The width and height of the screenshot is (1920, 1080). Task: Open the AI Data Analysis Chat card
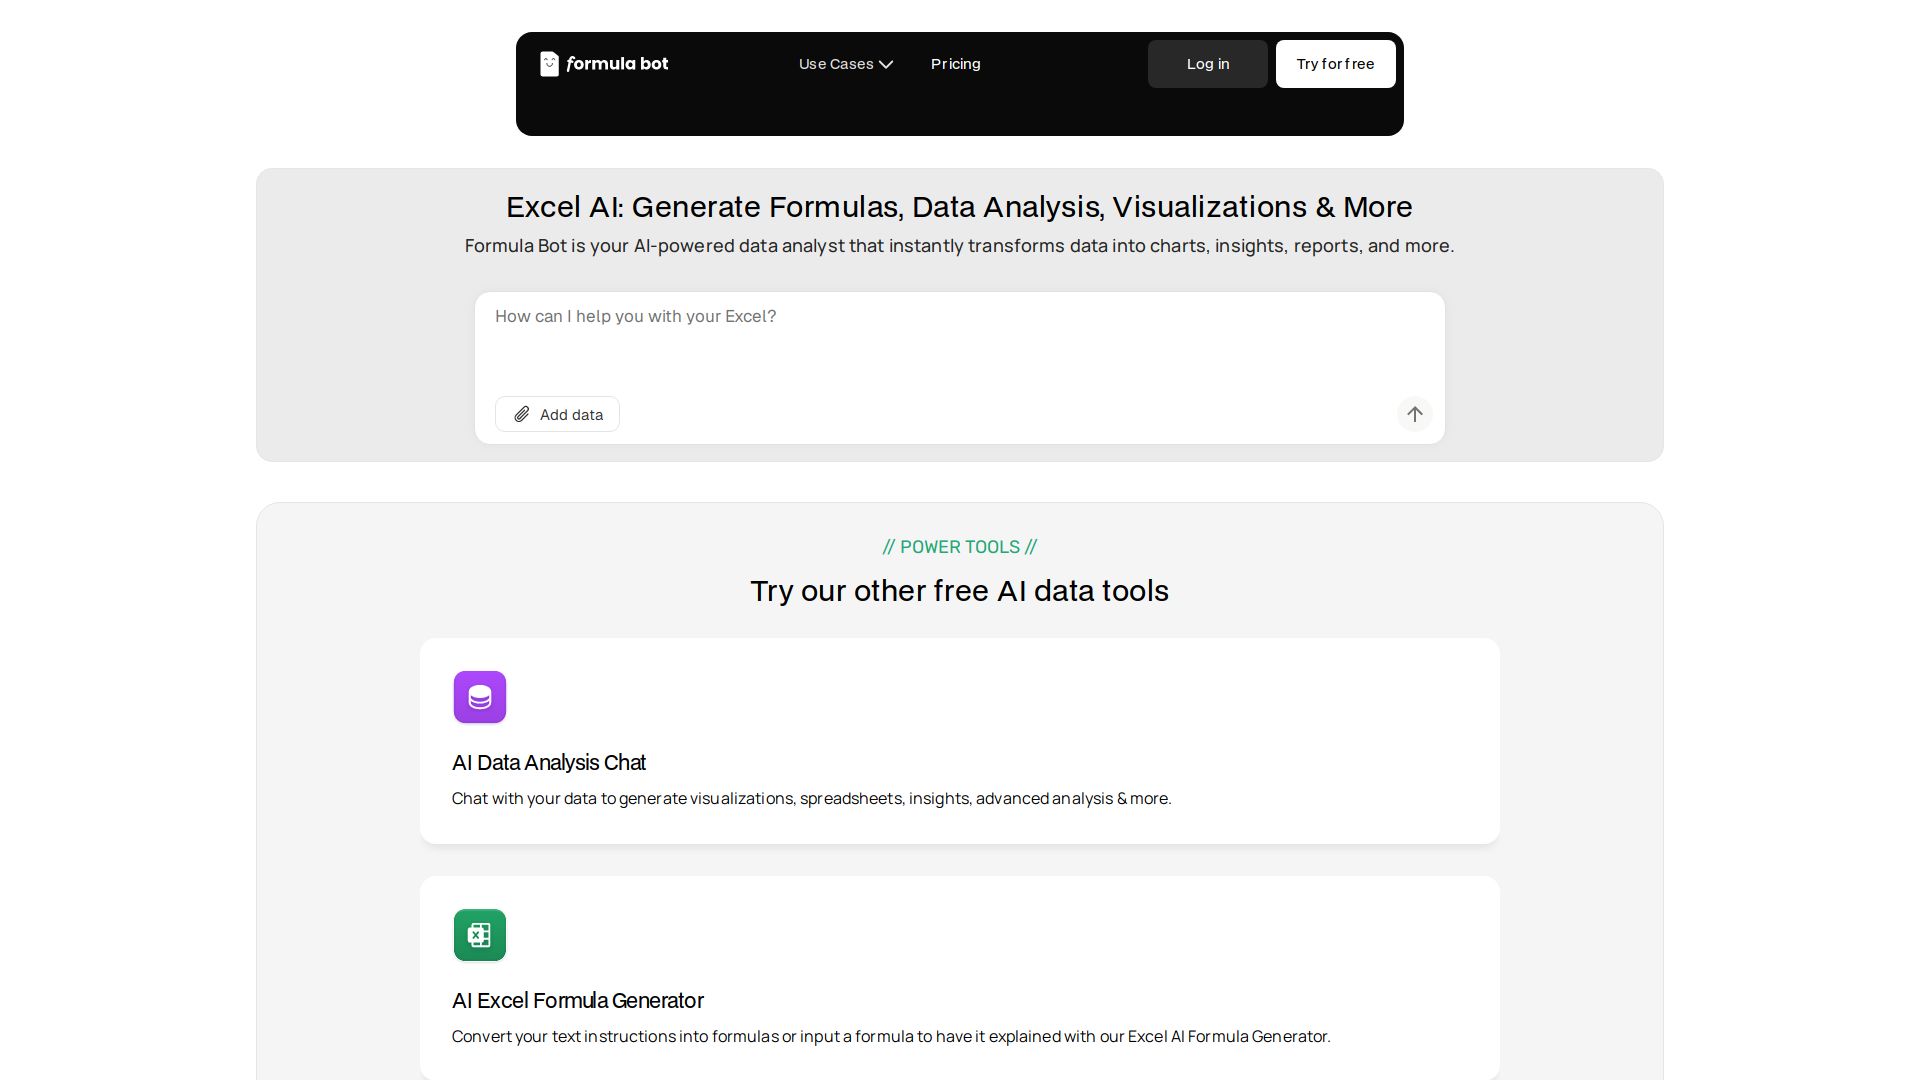coord(959,740)
